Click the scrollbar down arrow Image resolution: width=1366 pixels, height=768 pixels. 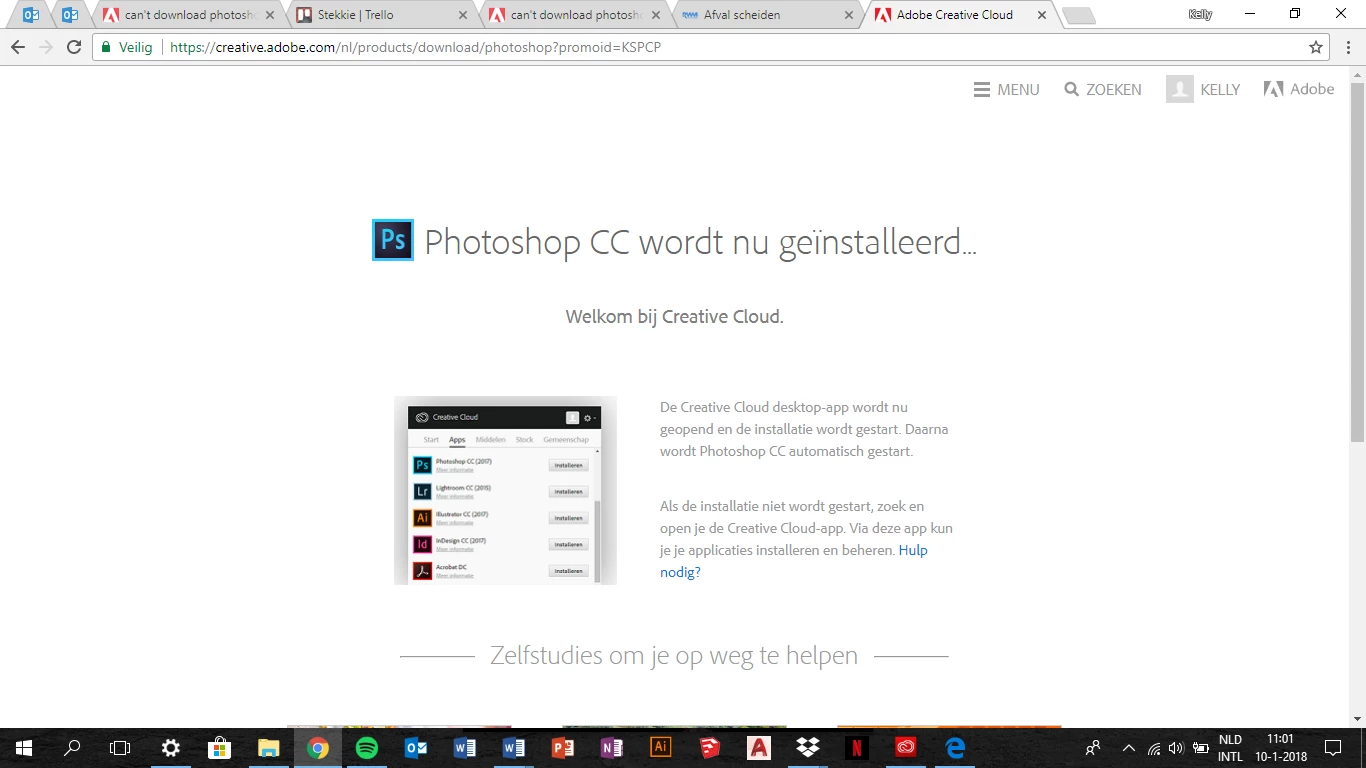click(1357, 718)
